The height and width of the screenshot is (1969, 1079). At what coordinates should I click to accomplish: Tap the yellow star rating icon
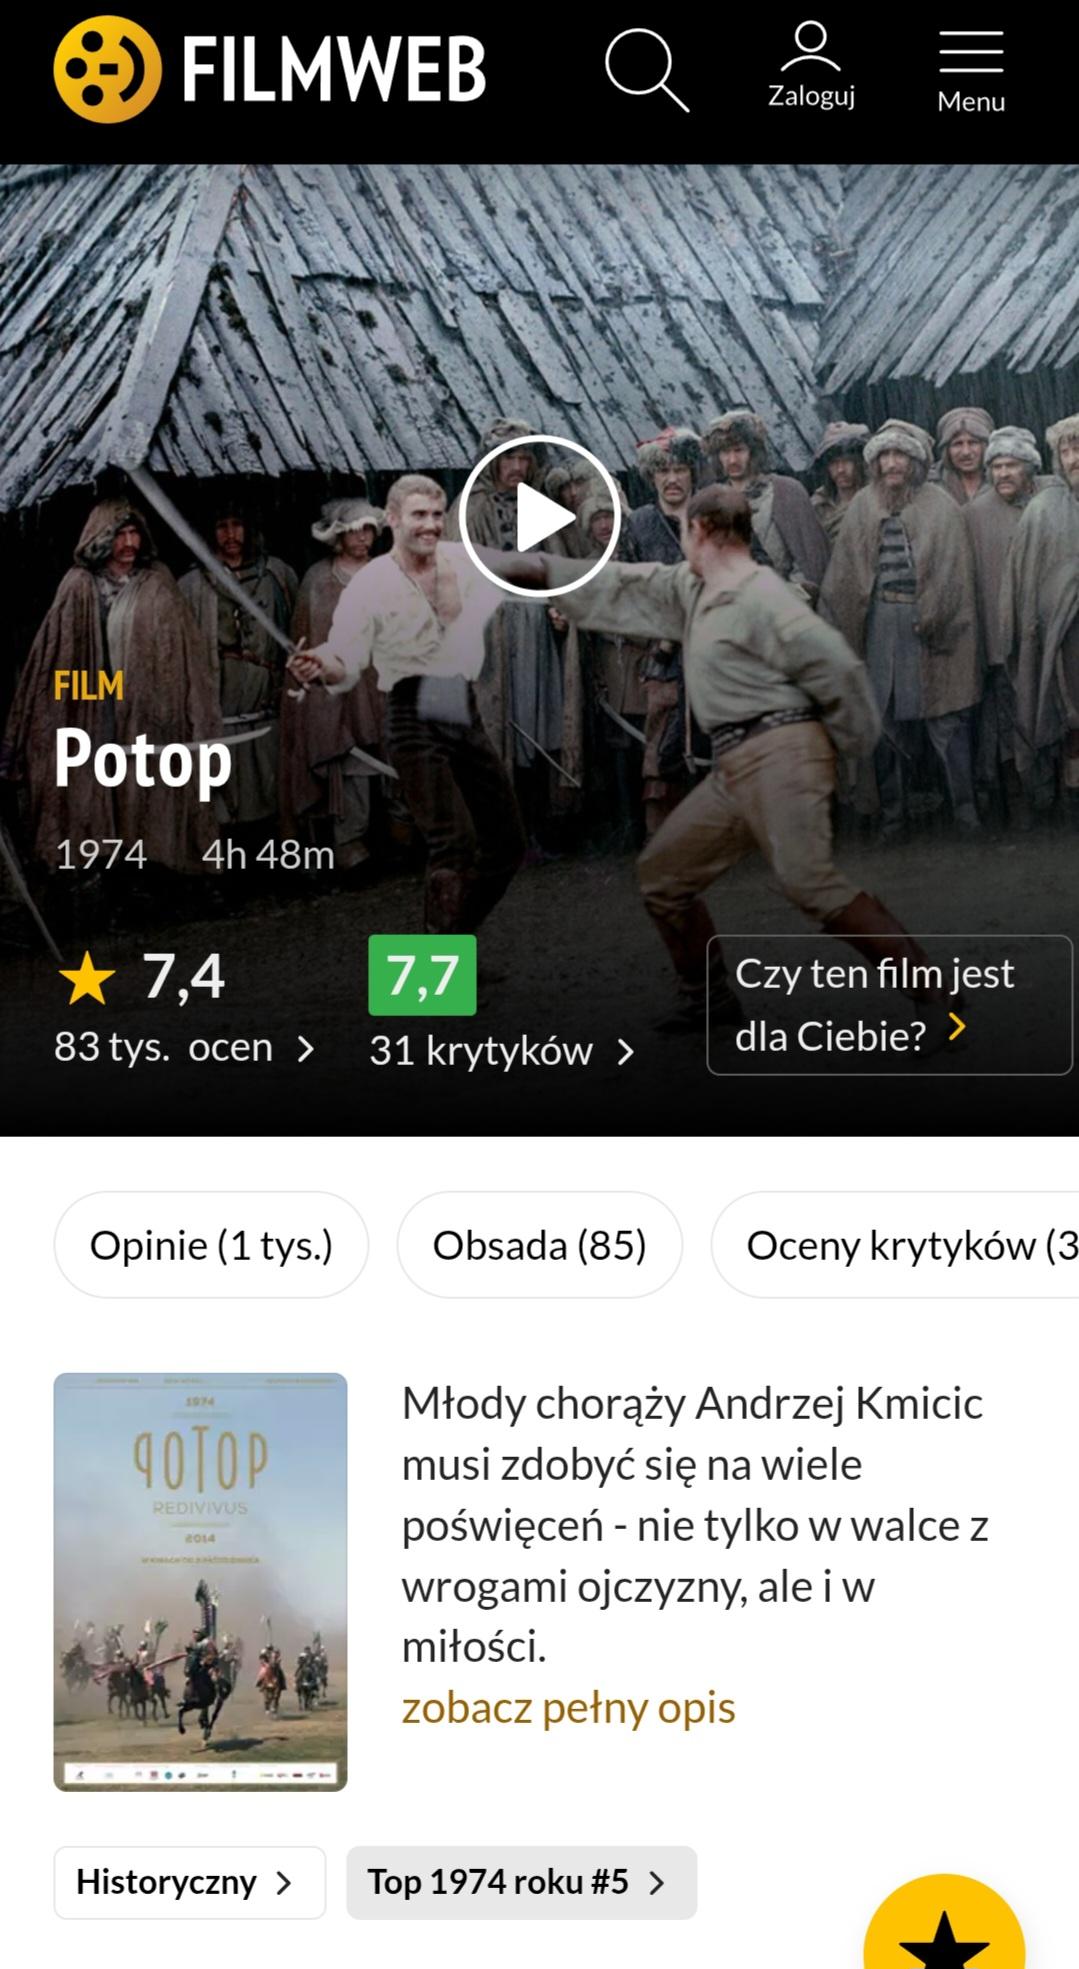[x=87, y=977]
